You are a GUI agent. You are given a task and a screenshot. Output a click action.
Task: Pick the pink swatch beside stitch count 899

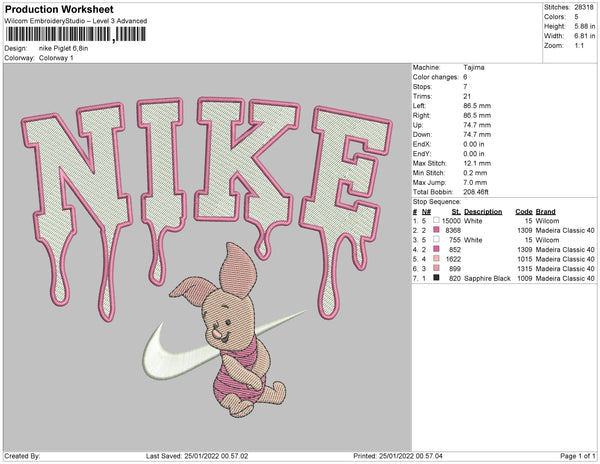click(x=436, y=268)
